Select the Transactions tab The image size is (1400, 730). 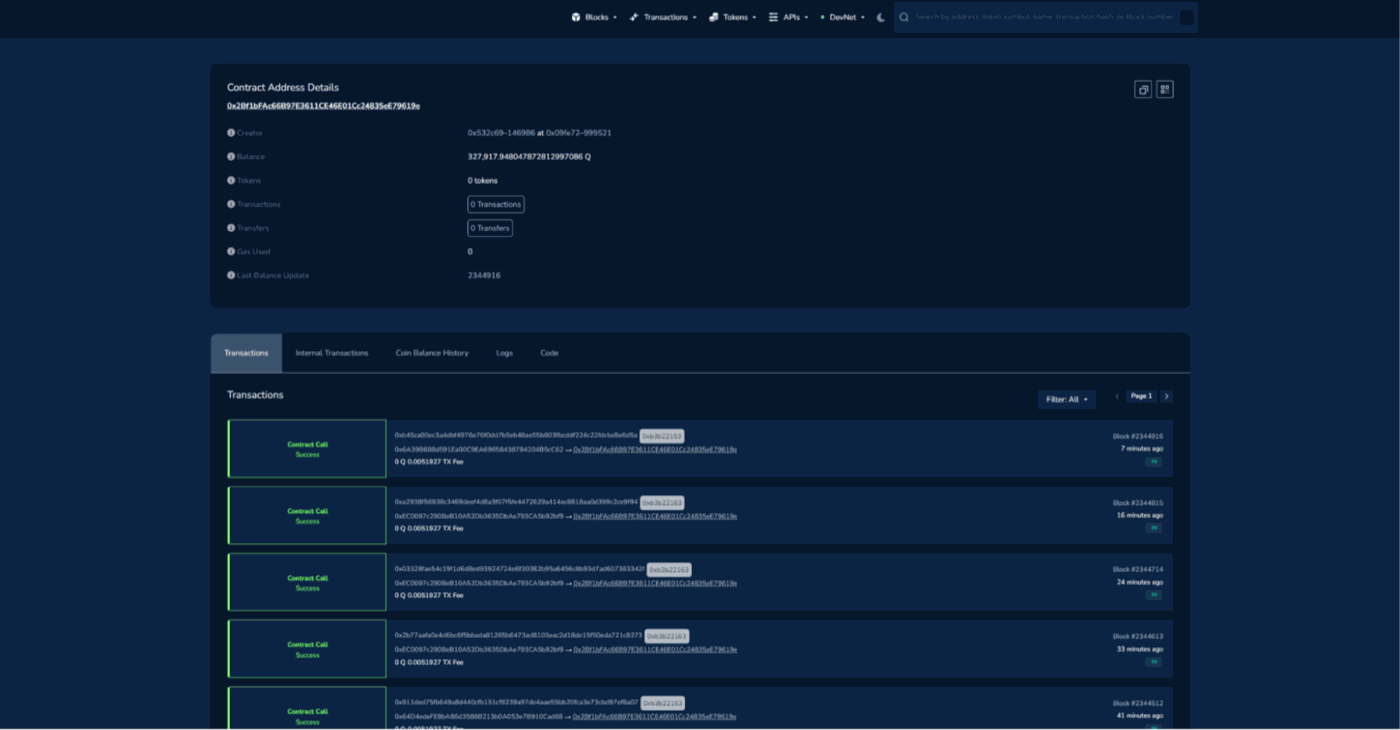tap(246, 353)
